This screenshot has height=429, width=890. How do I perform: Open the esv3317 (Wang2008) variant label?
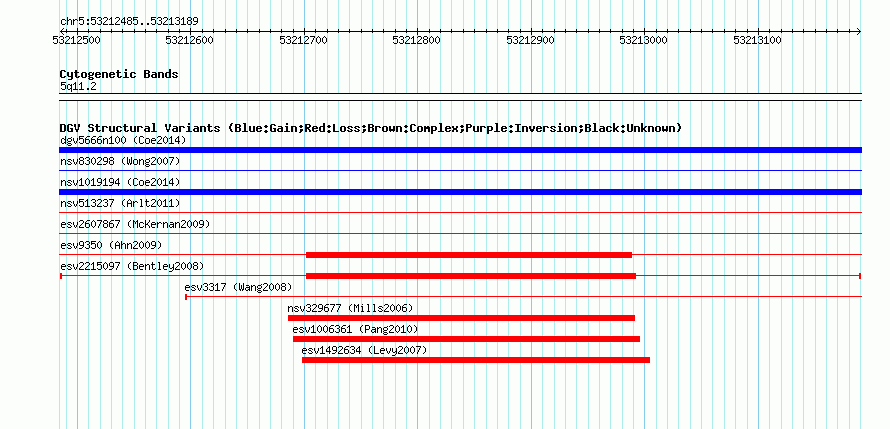coord(238,287)
